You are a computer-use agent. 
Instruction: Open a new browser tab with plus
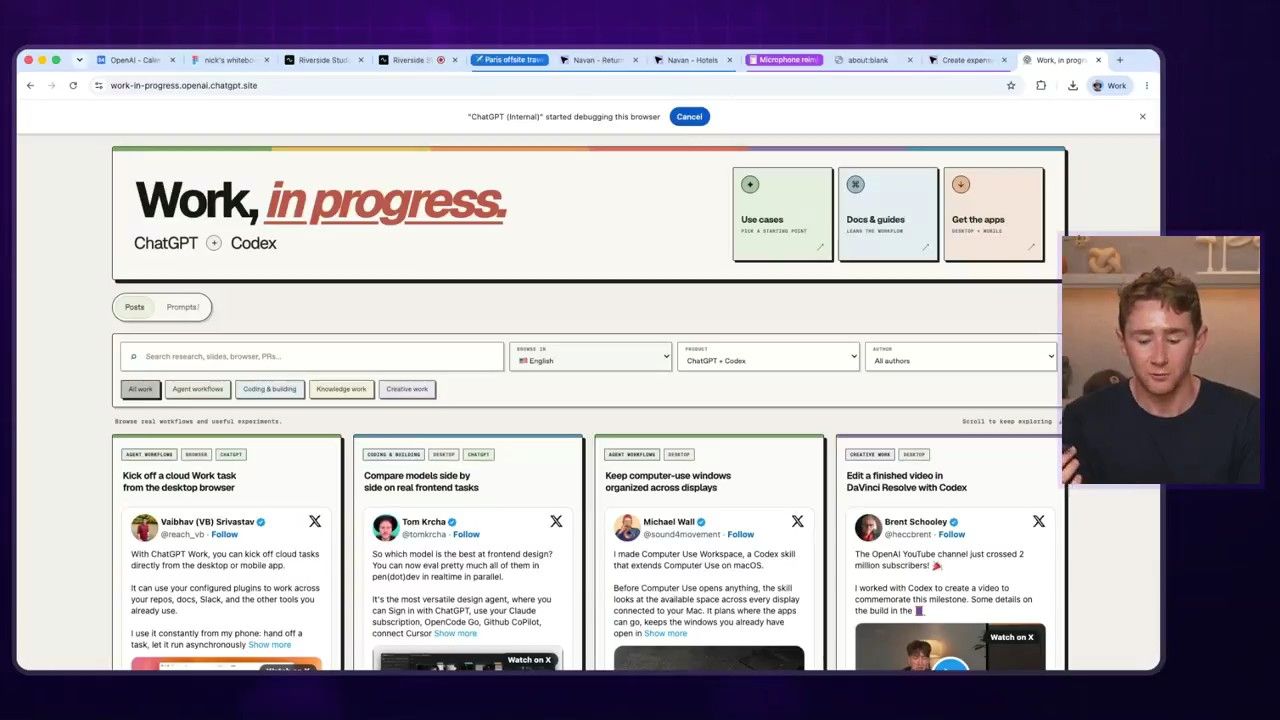pyautogui.click(x=1119, y=60)
